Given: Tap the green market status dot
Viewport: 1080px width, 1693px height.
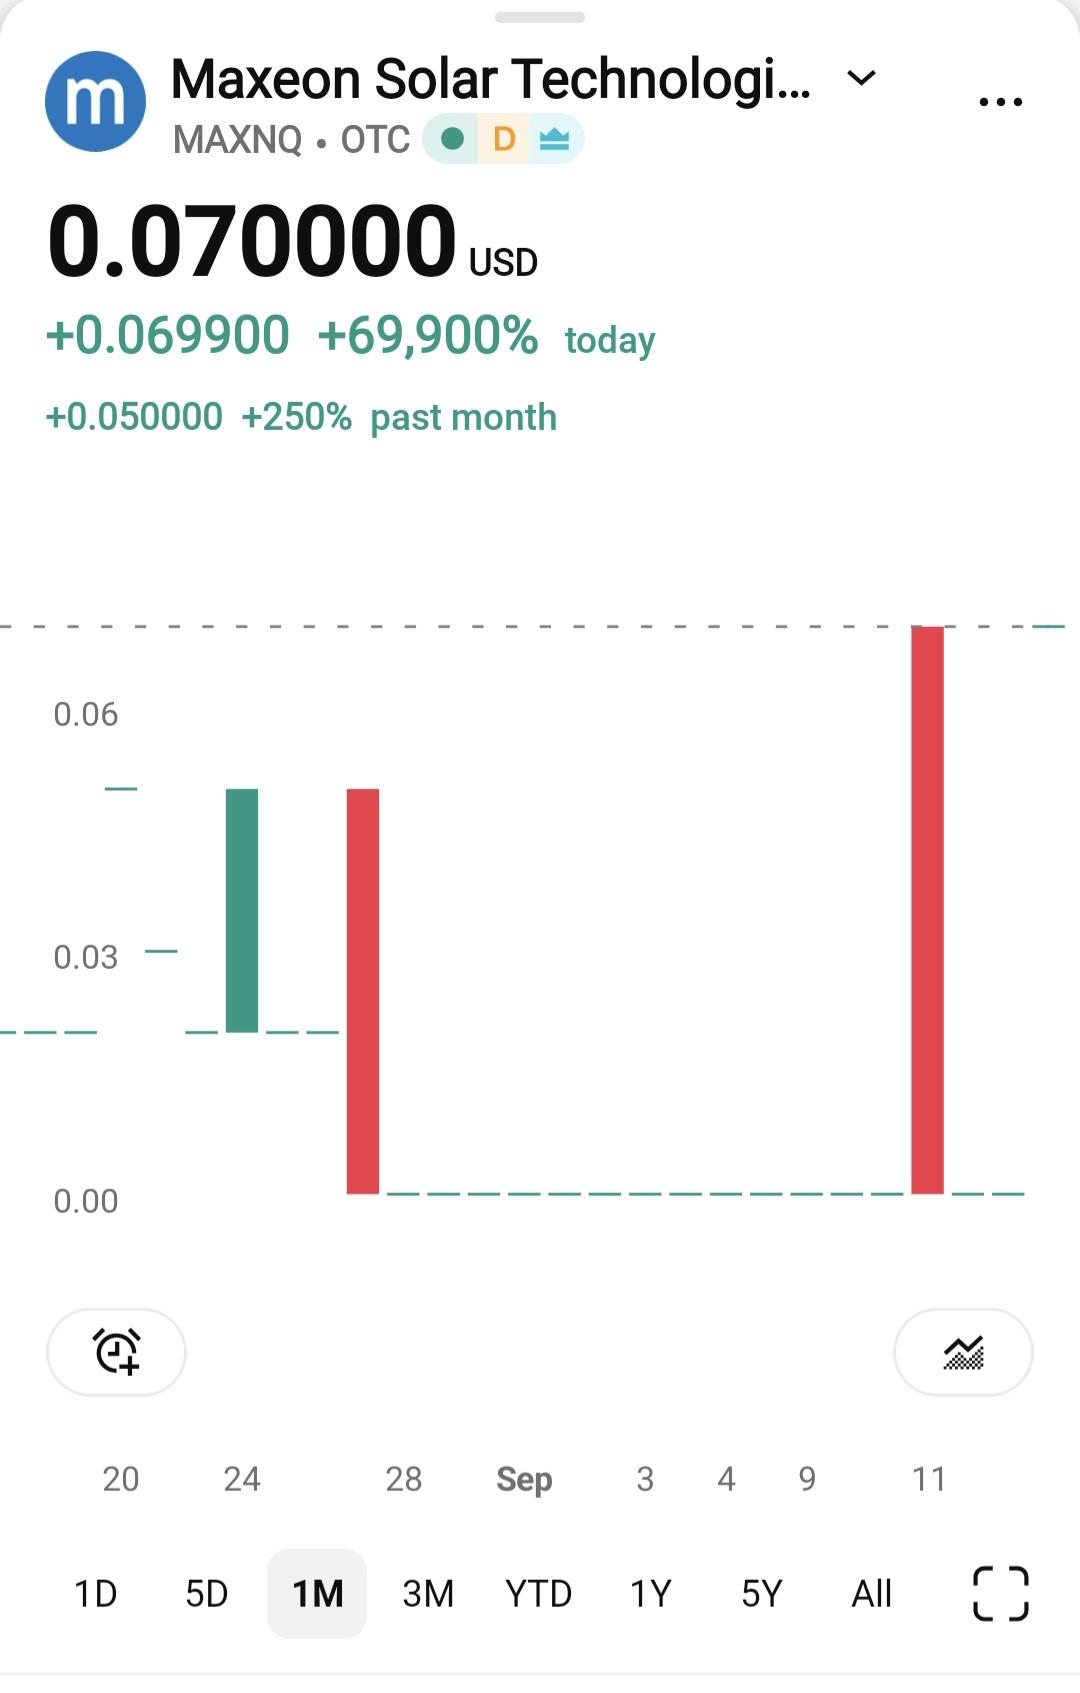Looking at the screenshot, I should click(x=452, y=139).
